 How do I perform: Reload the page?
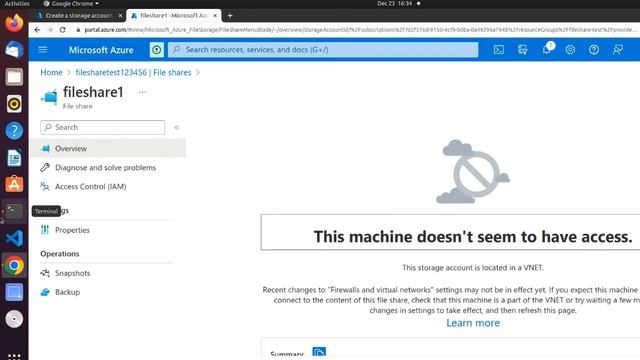click(x=62, y=30)
